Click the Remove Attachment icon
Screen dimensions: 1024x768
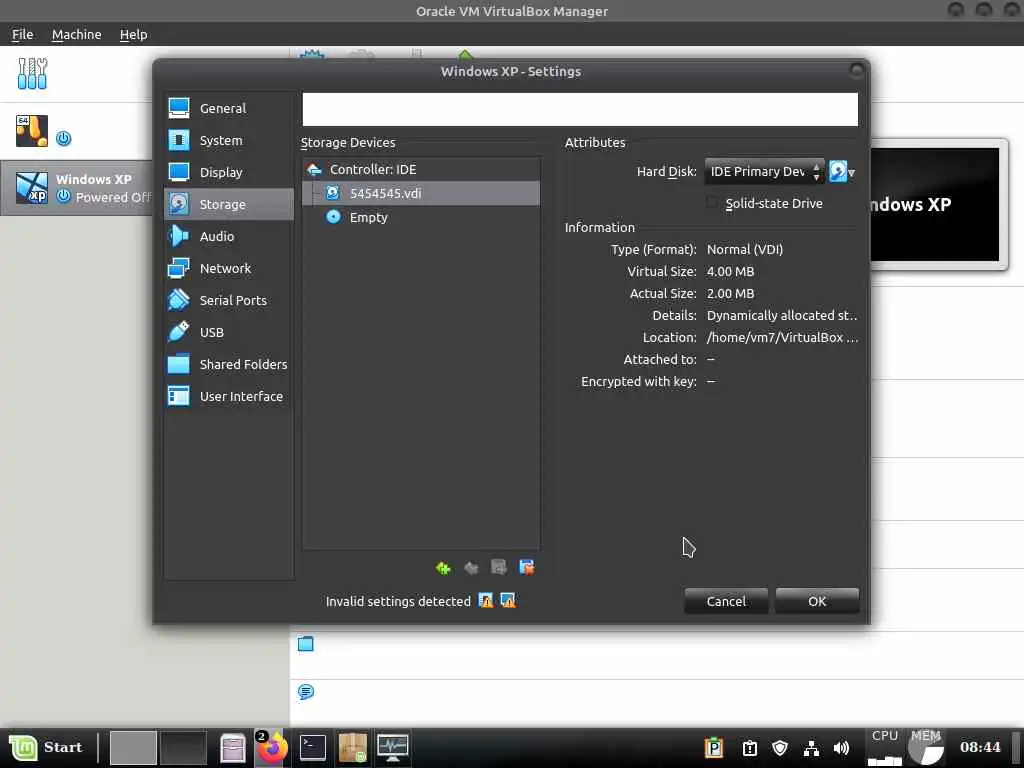click(x=526, y=568)
